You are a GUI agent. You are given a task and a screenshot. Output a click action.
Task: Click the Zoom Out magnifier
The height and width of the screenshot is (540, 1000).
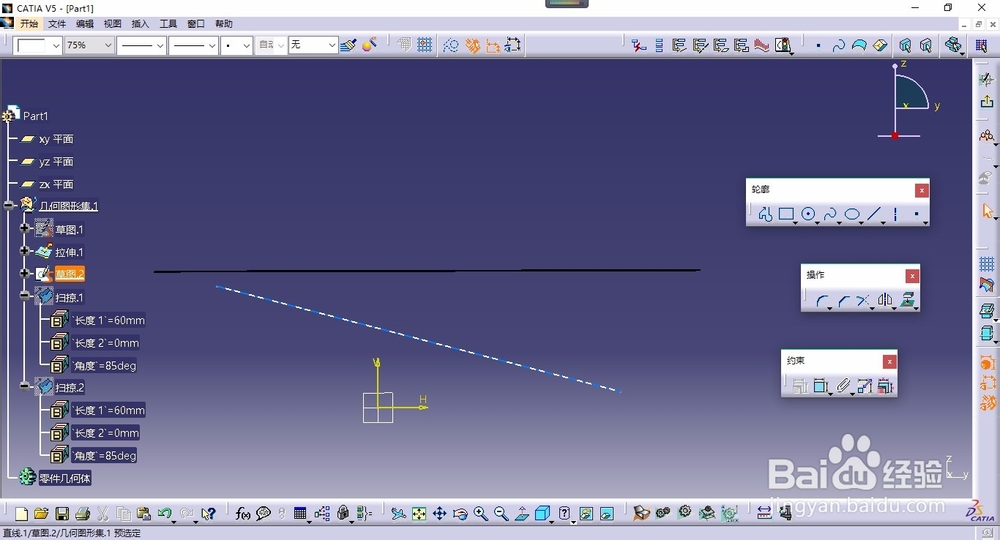point(501,513)
